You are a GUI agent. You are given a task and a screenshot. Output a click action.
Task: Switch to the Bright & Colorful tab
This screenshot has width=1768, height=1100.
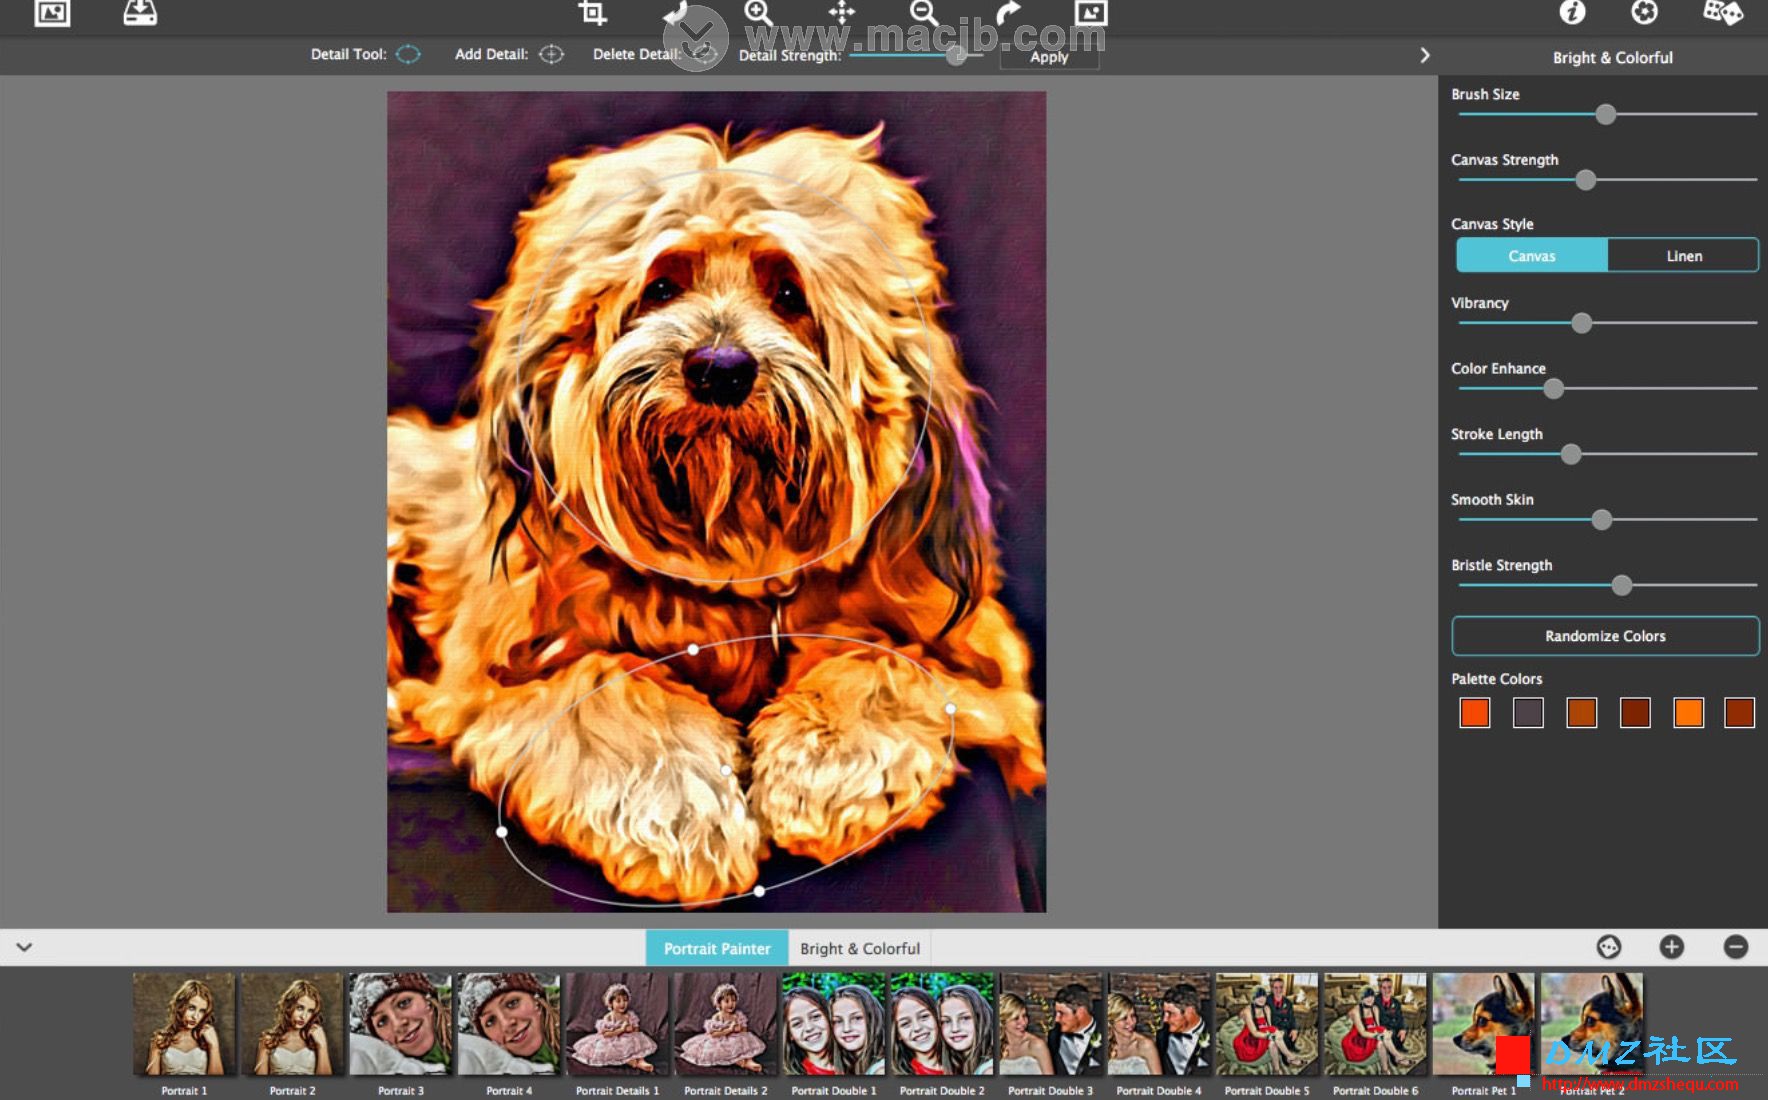tap(860, 948)
